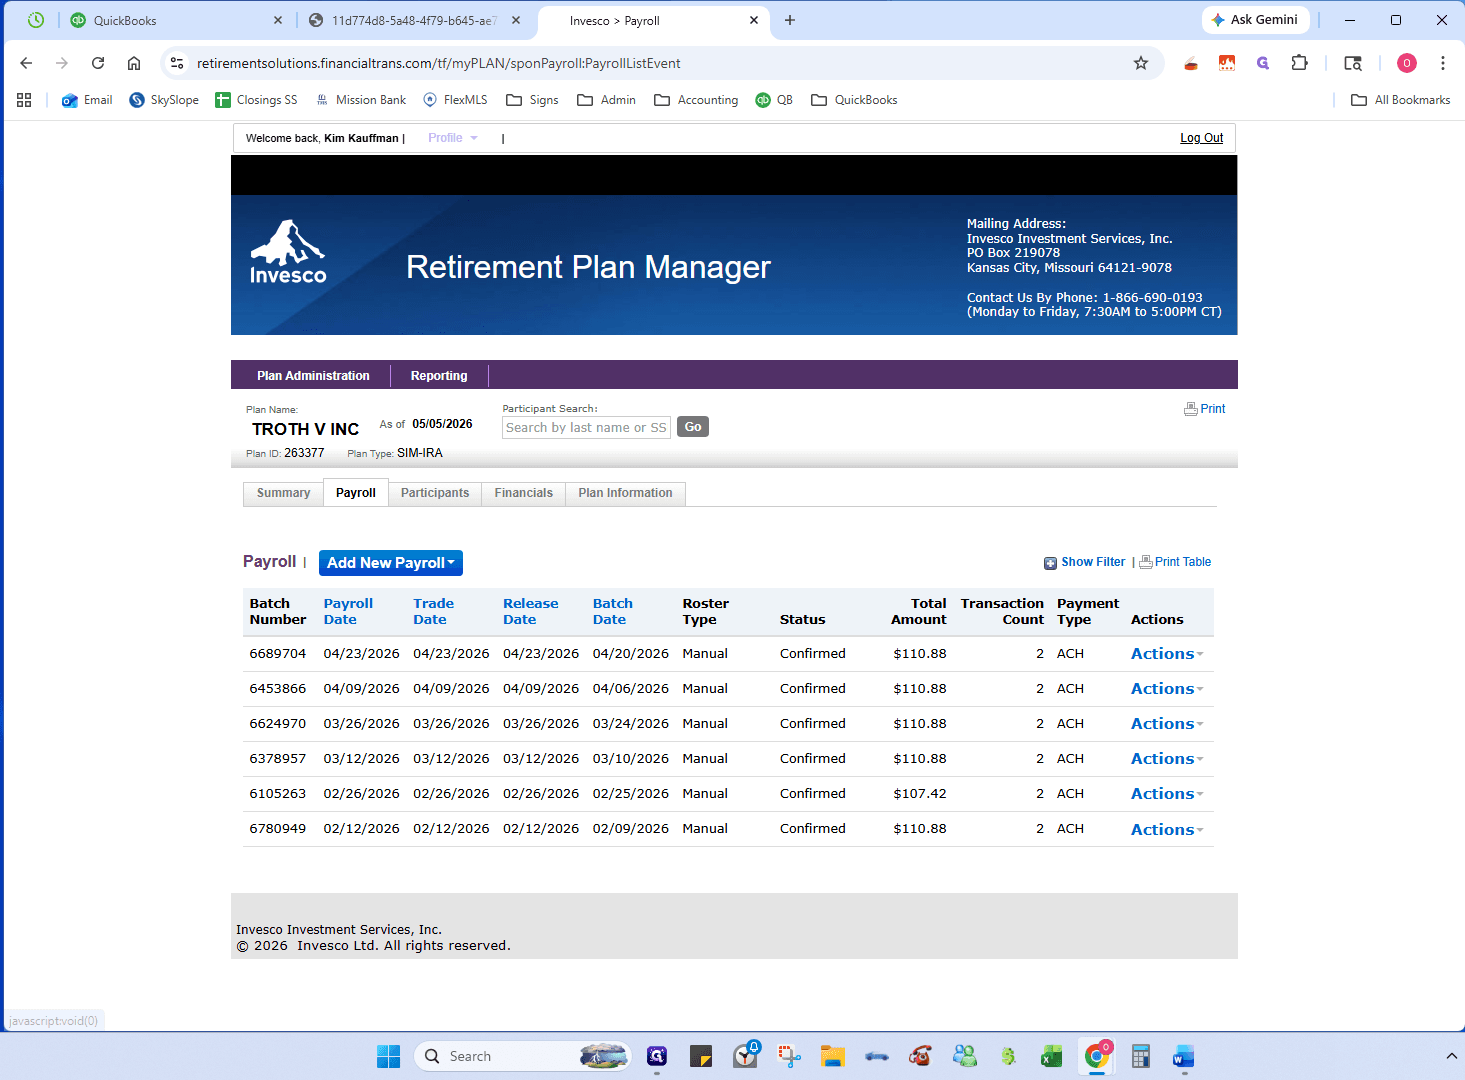Open the FlexMLS bookmark
This screenshot has height=1080, width=1465.
pos(456,100)
